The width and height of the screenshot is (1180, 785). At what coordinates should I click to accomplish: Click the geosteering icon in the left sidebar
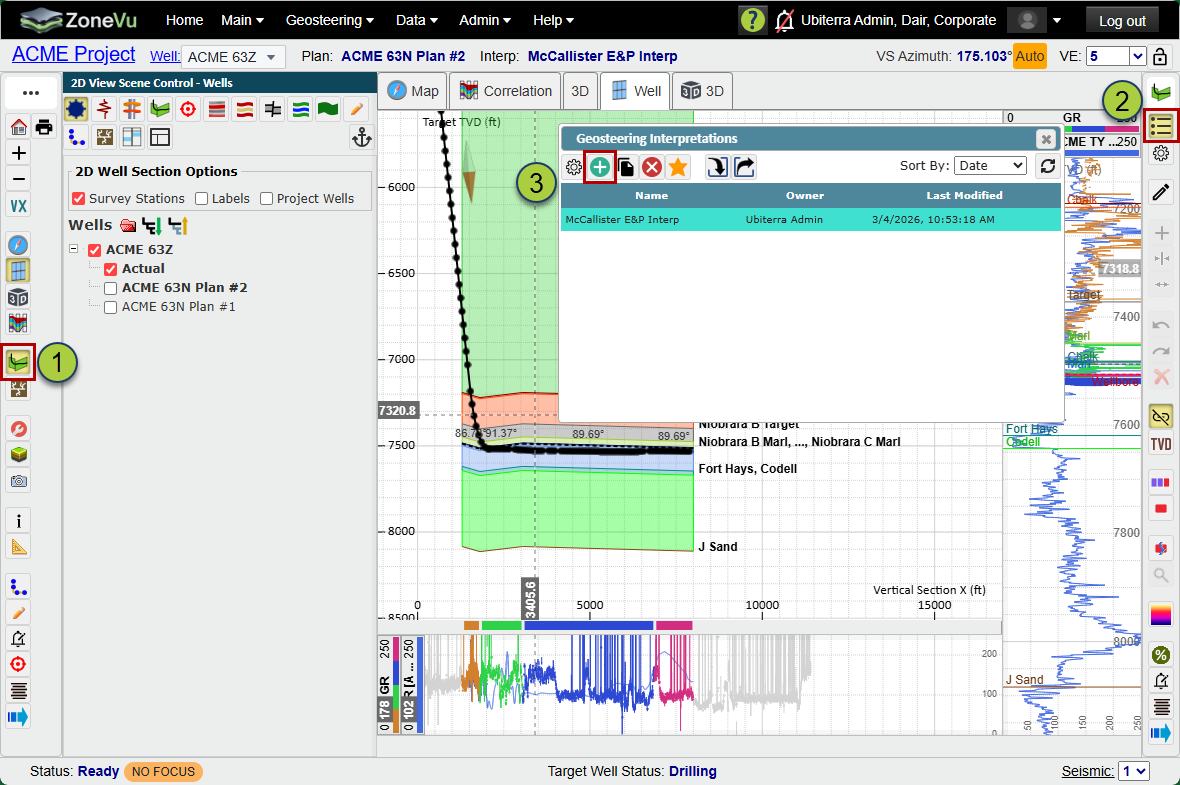tap(18, 363)
